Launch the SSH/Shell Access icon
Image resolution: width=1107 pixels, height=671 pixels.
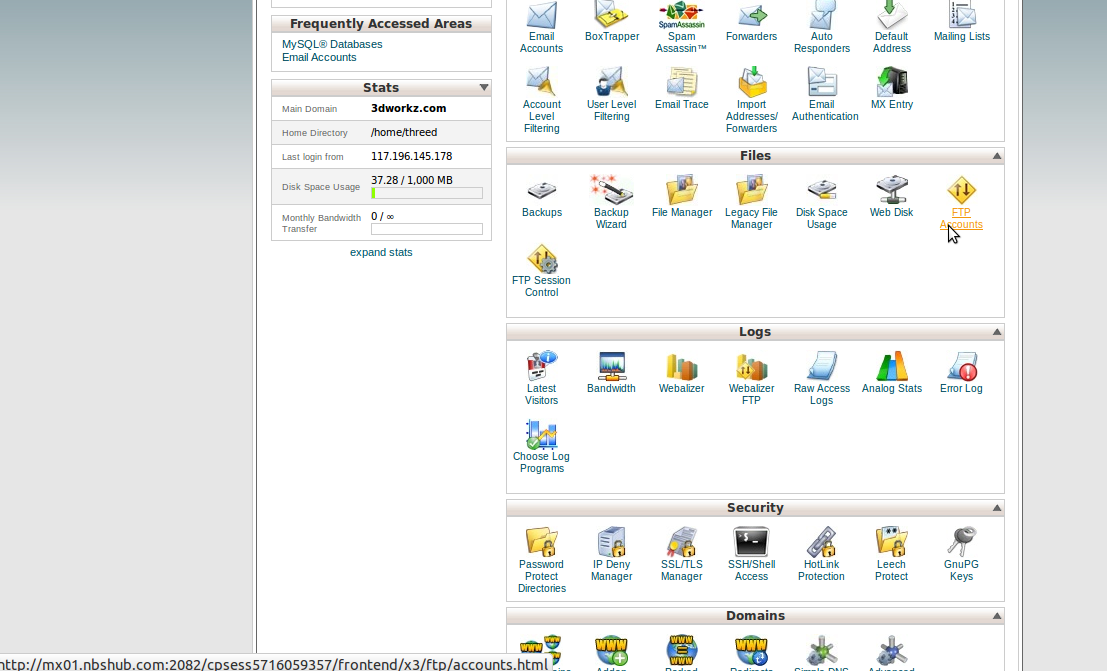pyautogui.click(x=751, y=542)
